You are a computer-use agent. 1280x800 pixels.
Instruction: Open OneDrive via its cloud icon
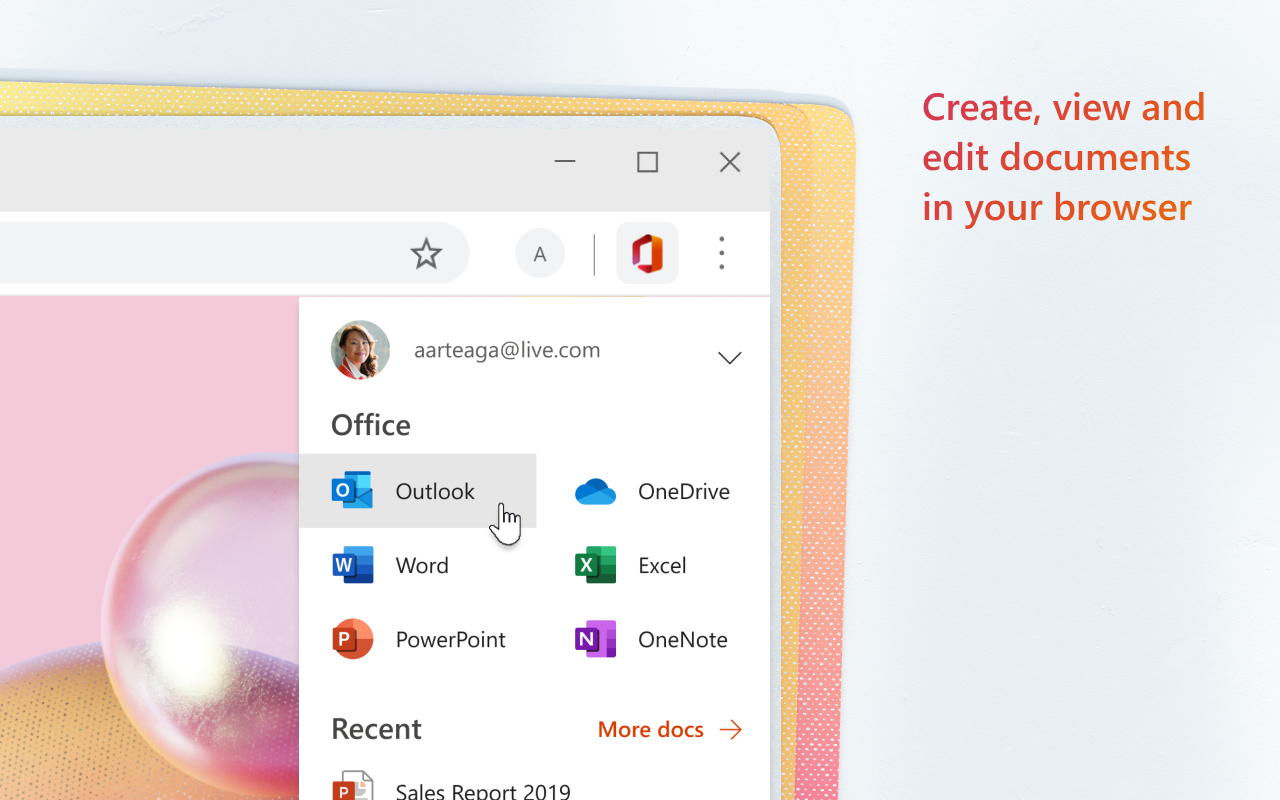click(596, 492)
